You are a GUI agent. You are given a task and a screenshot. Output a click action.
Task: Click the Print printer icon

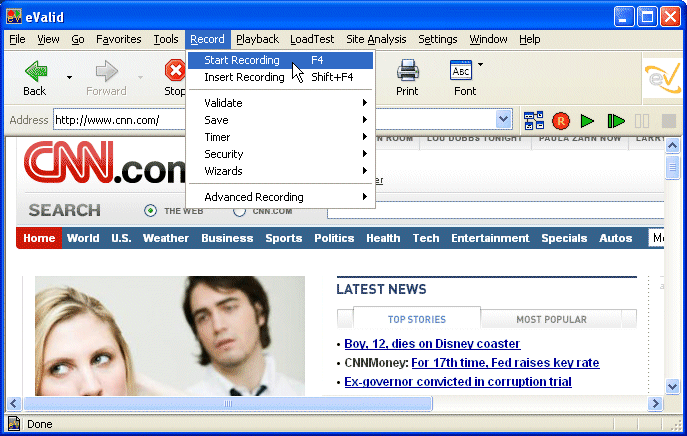click(407, 70)
